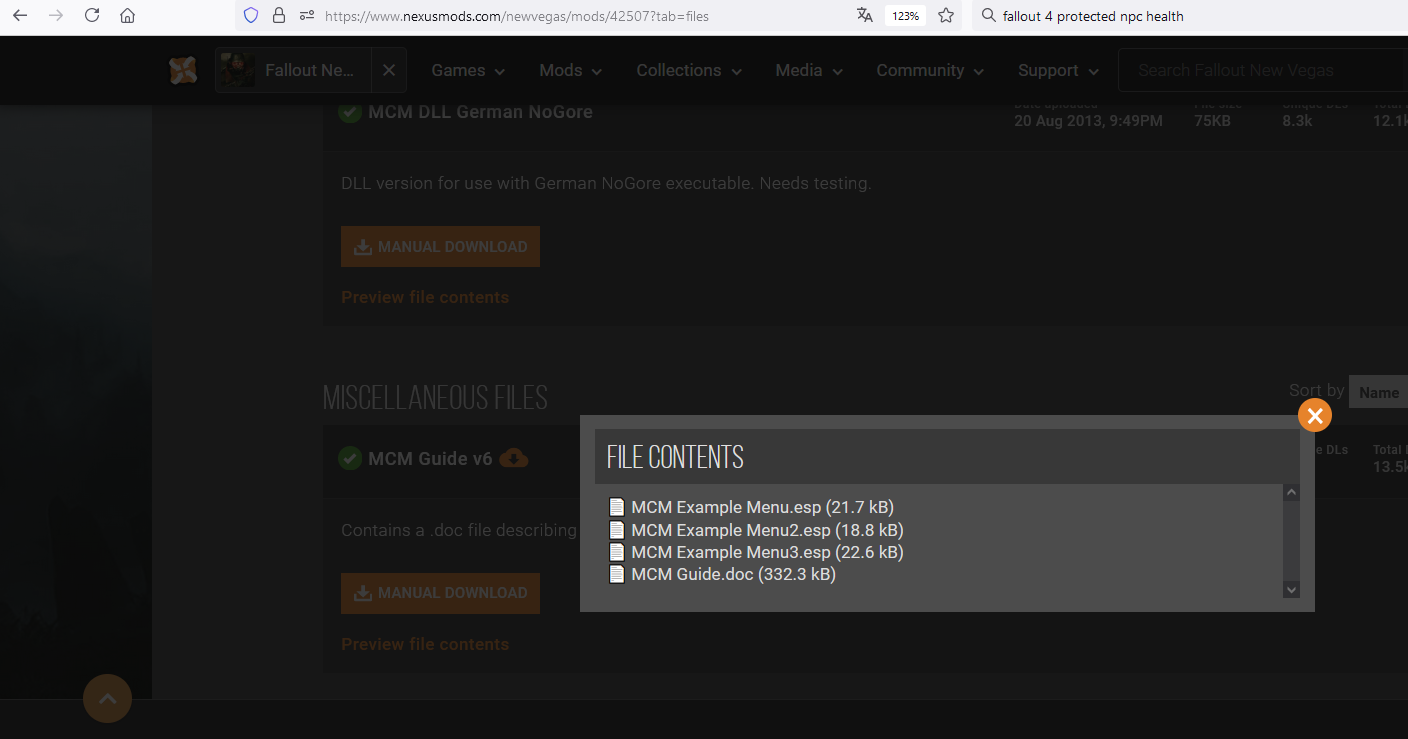Select MCM Example Menu.esp in file list

(x=762, y=507)
